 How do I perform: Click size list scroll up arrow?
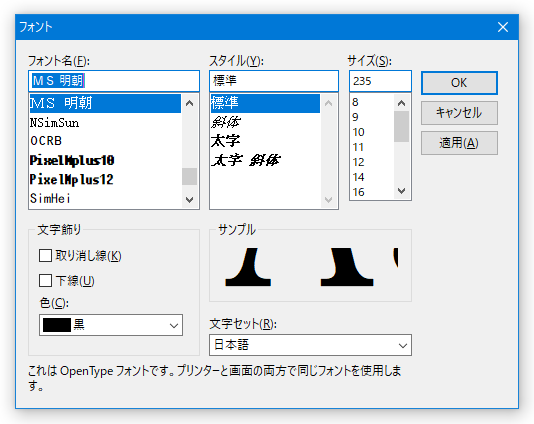click(402, 103)
